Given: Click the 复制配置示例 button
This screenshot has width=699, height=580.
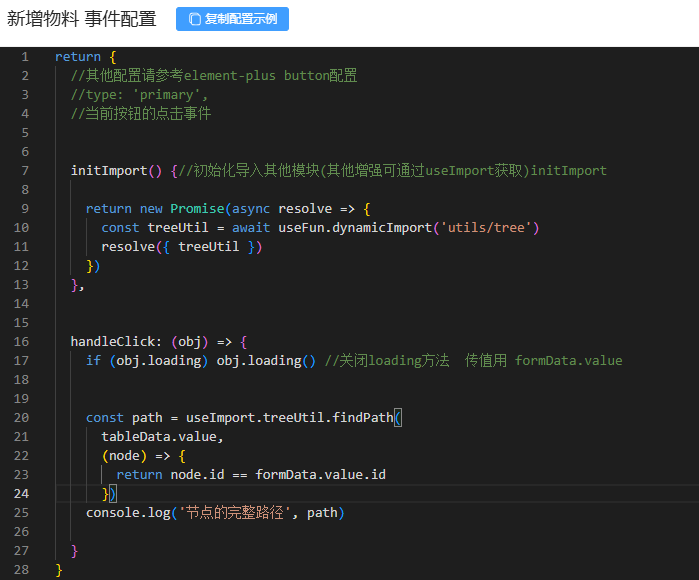Looking at the screenshot, I should (x=232, y=18).
